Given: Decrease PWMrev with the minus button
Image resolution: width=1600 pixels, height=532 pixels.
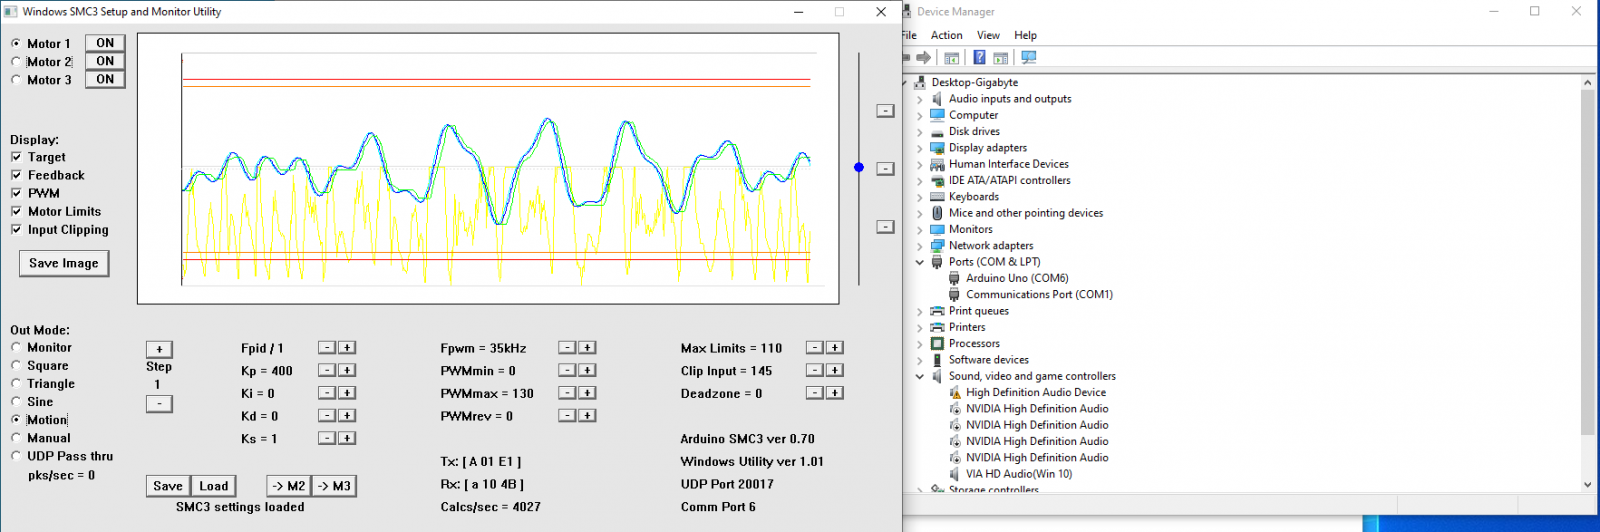Looking at the screenshot, I should [567, 415].
